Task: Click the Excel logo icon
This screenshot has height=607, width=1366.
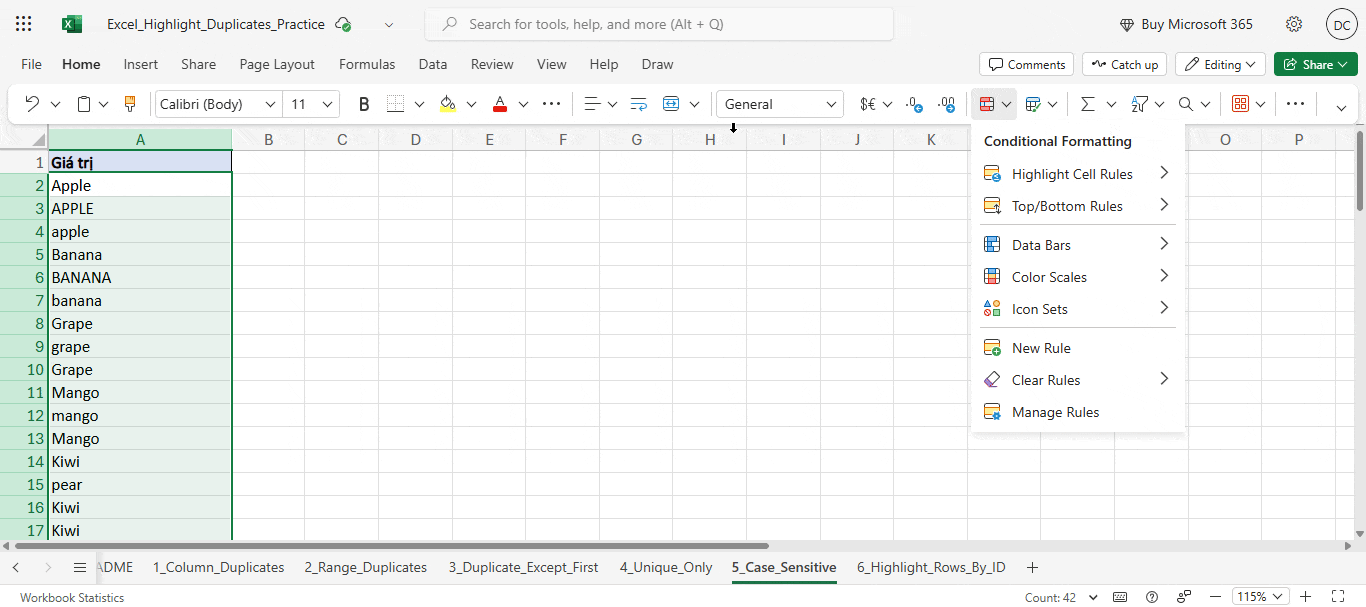Action: coord(72,24)
